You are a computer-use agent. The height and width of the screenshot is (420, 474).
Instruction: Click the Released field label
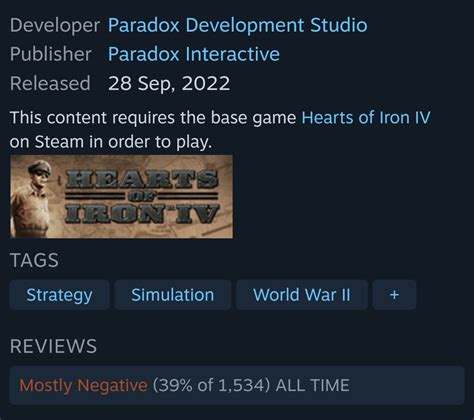pos(50,83)
